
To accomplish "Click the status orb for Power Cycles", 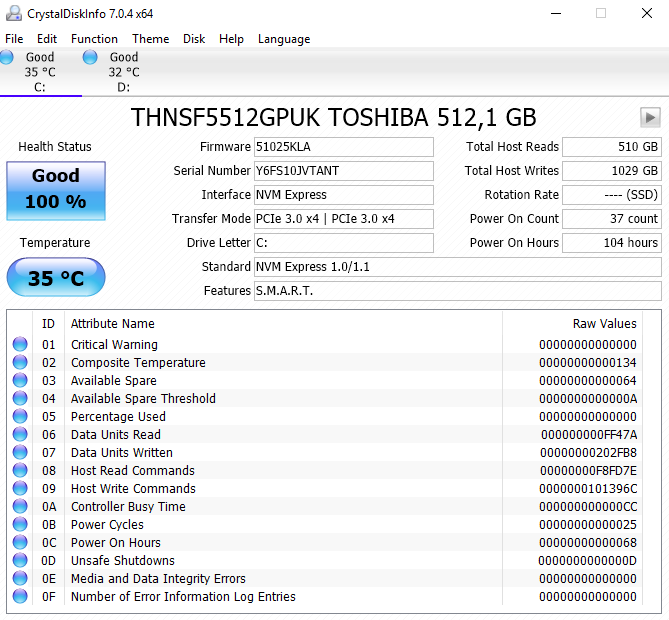I will click(20, 524).
